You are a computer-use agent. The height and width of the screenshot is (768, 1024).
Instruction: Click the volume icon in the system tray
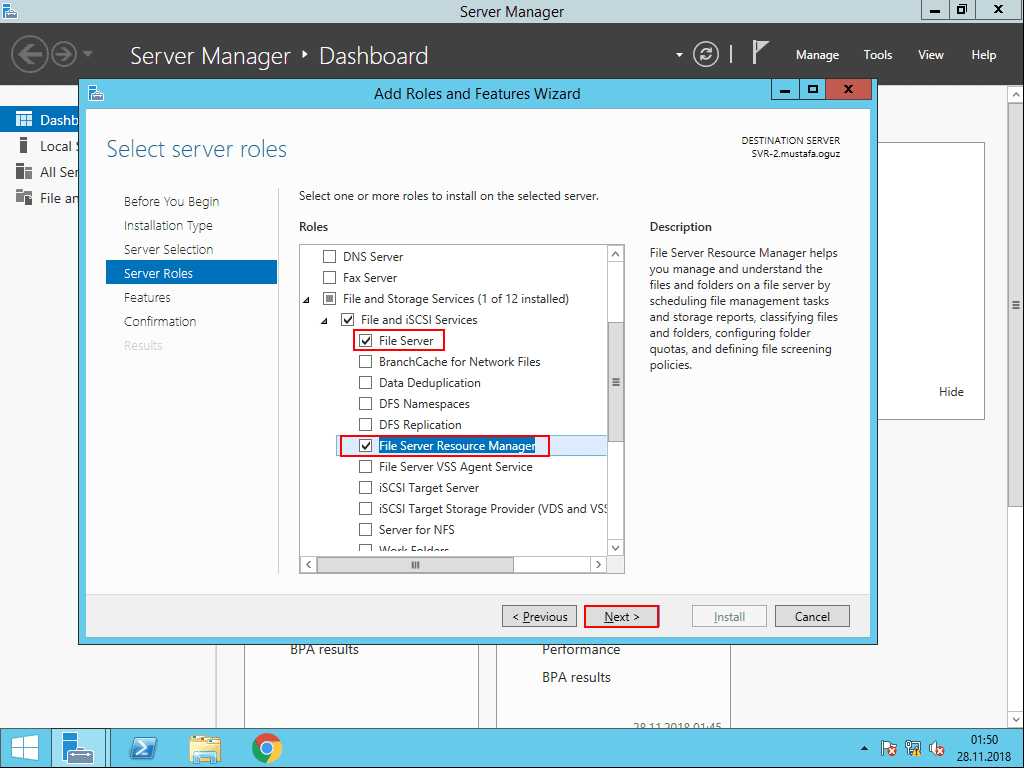coord(937,748)
